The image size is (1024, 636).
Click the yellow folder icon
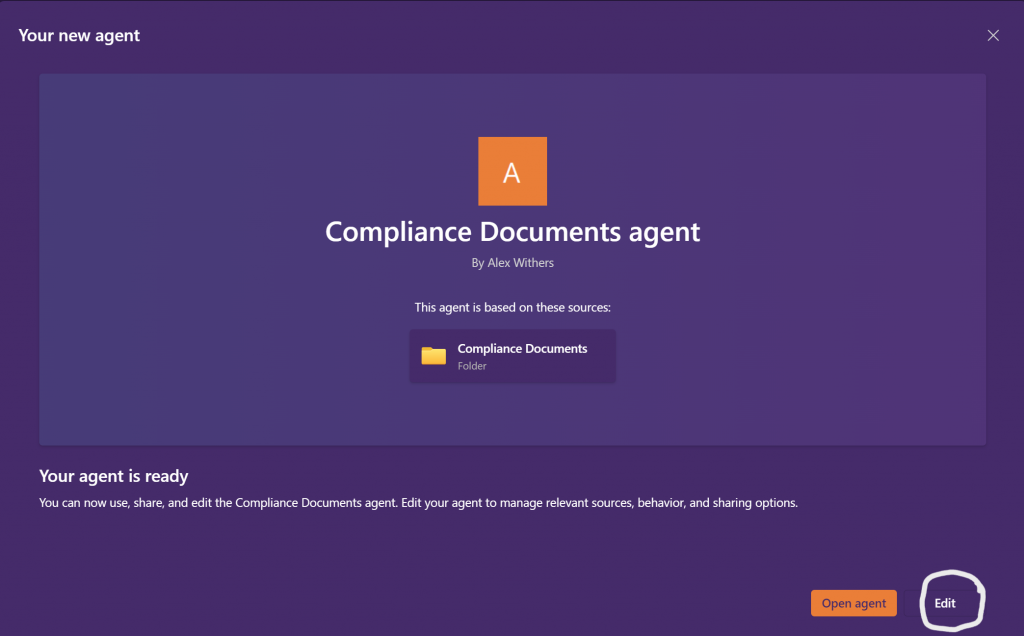(433, 356)
